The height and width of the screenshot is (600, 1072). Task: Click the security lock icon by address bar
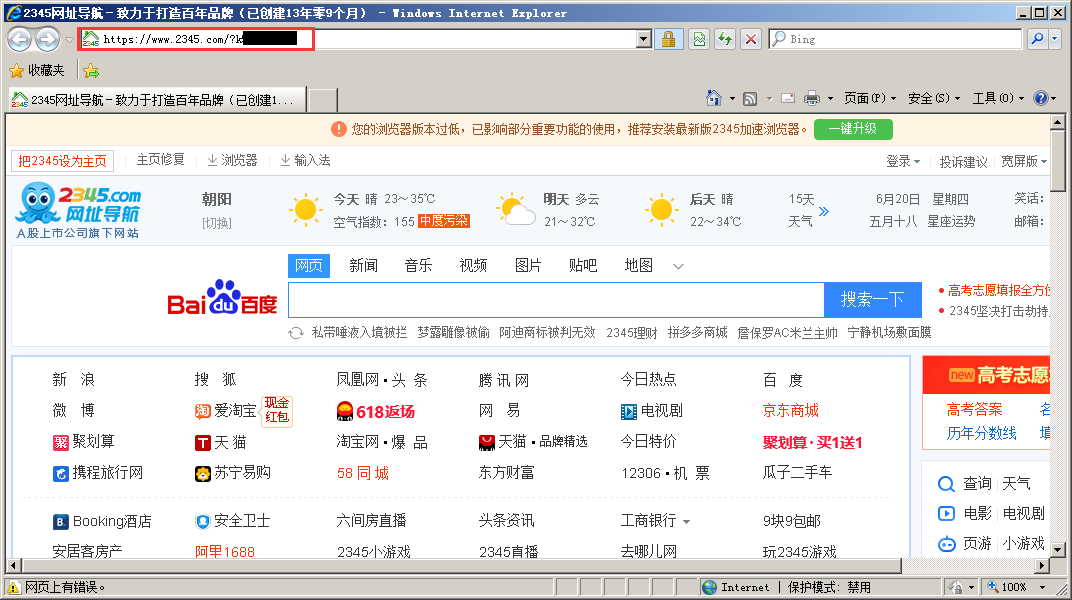668,40
